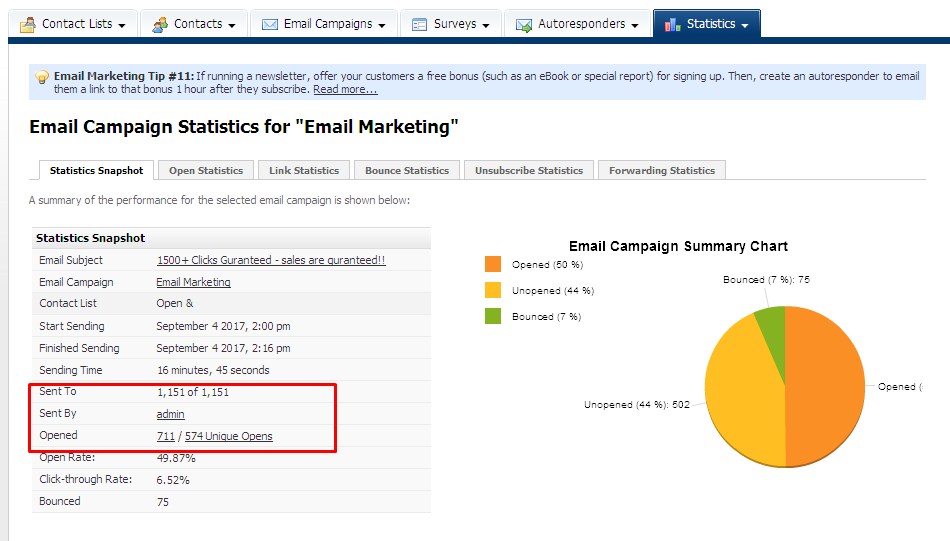Screen dimensions: 950x541
Task: Click the Surveys form icon
Action: point(420,24)
